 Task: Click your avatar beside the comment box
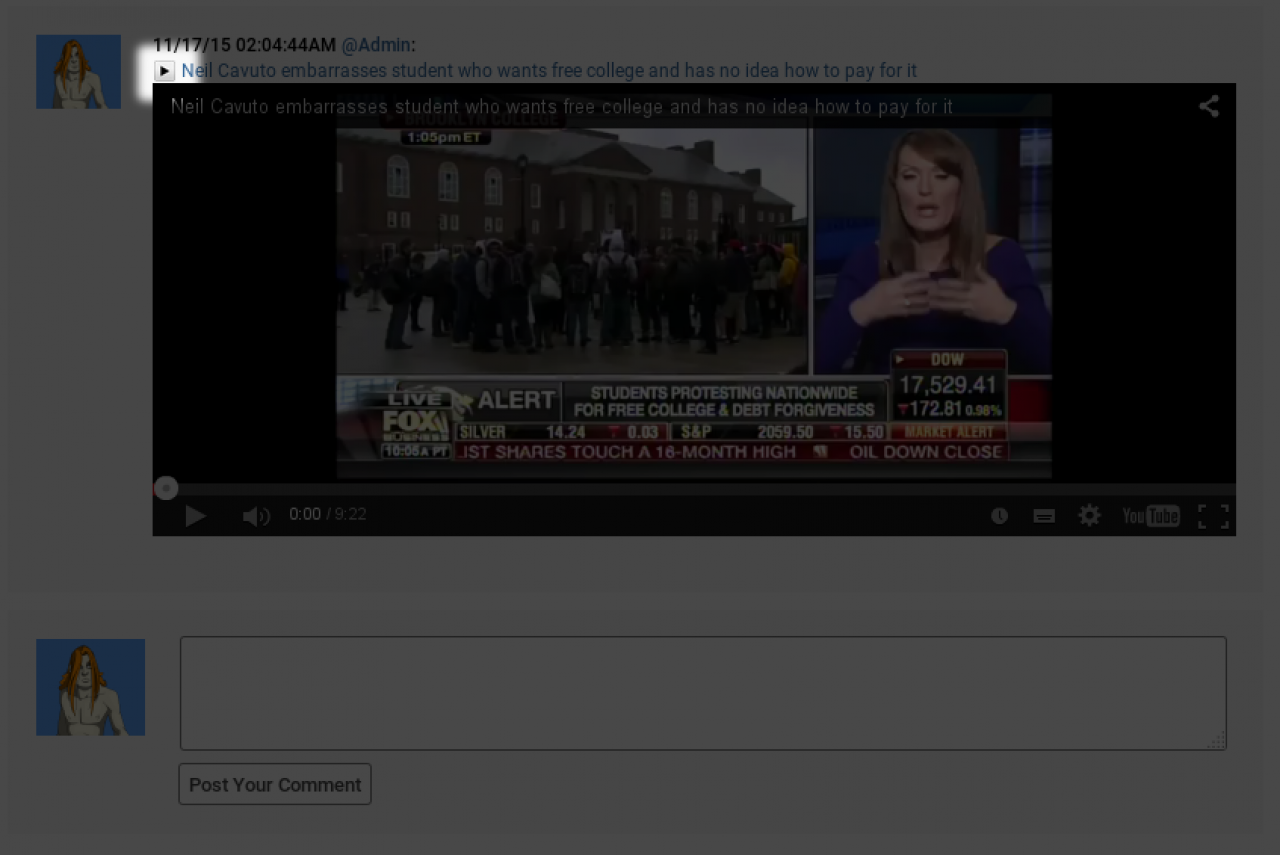[x=90, y=688]
